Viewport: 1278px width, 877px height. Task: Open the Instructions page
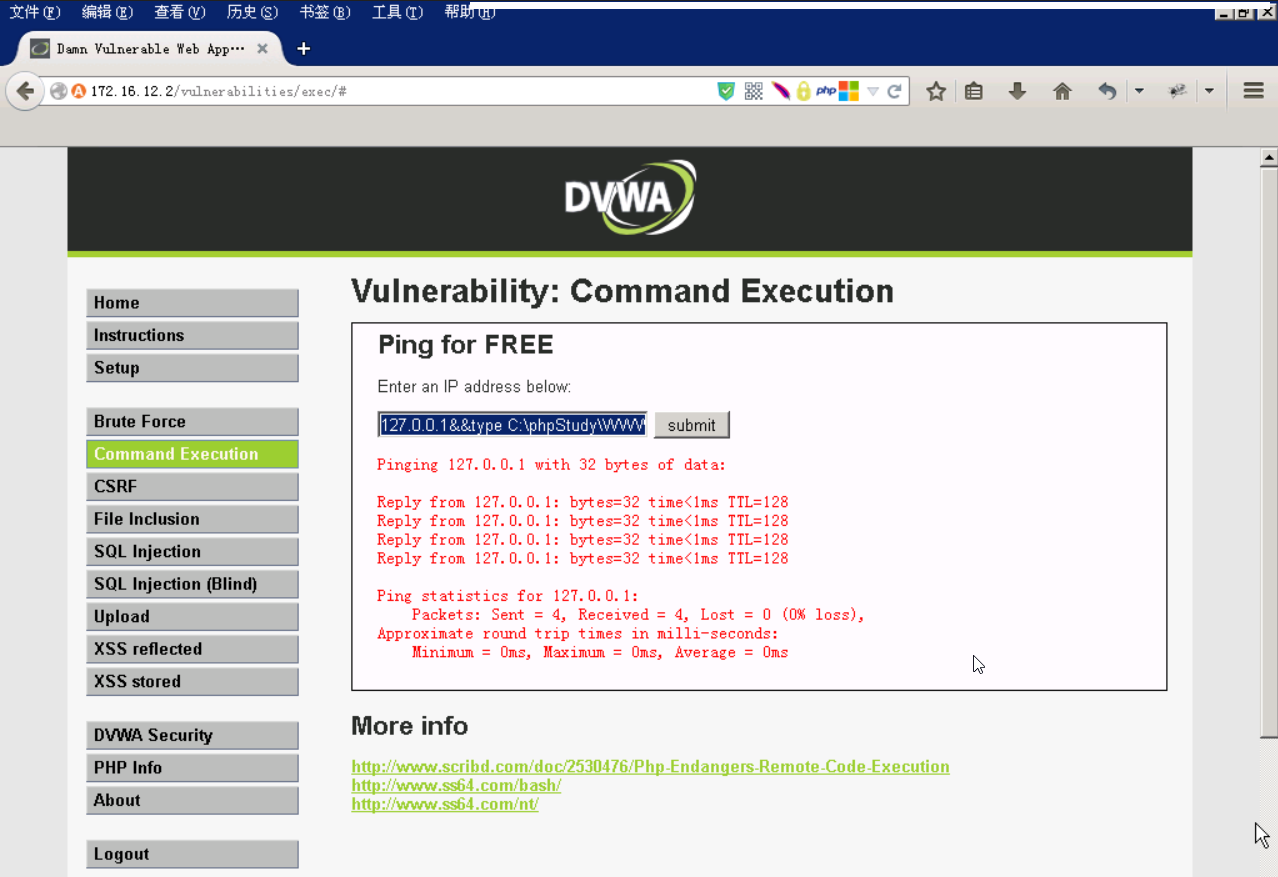[x=192, y=335]
